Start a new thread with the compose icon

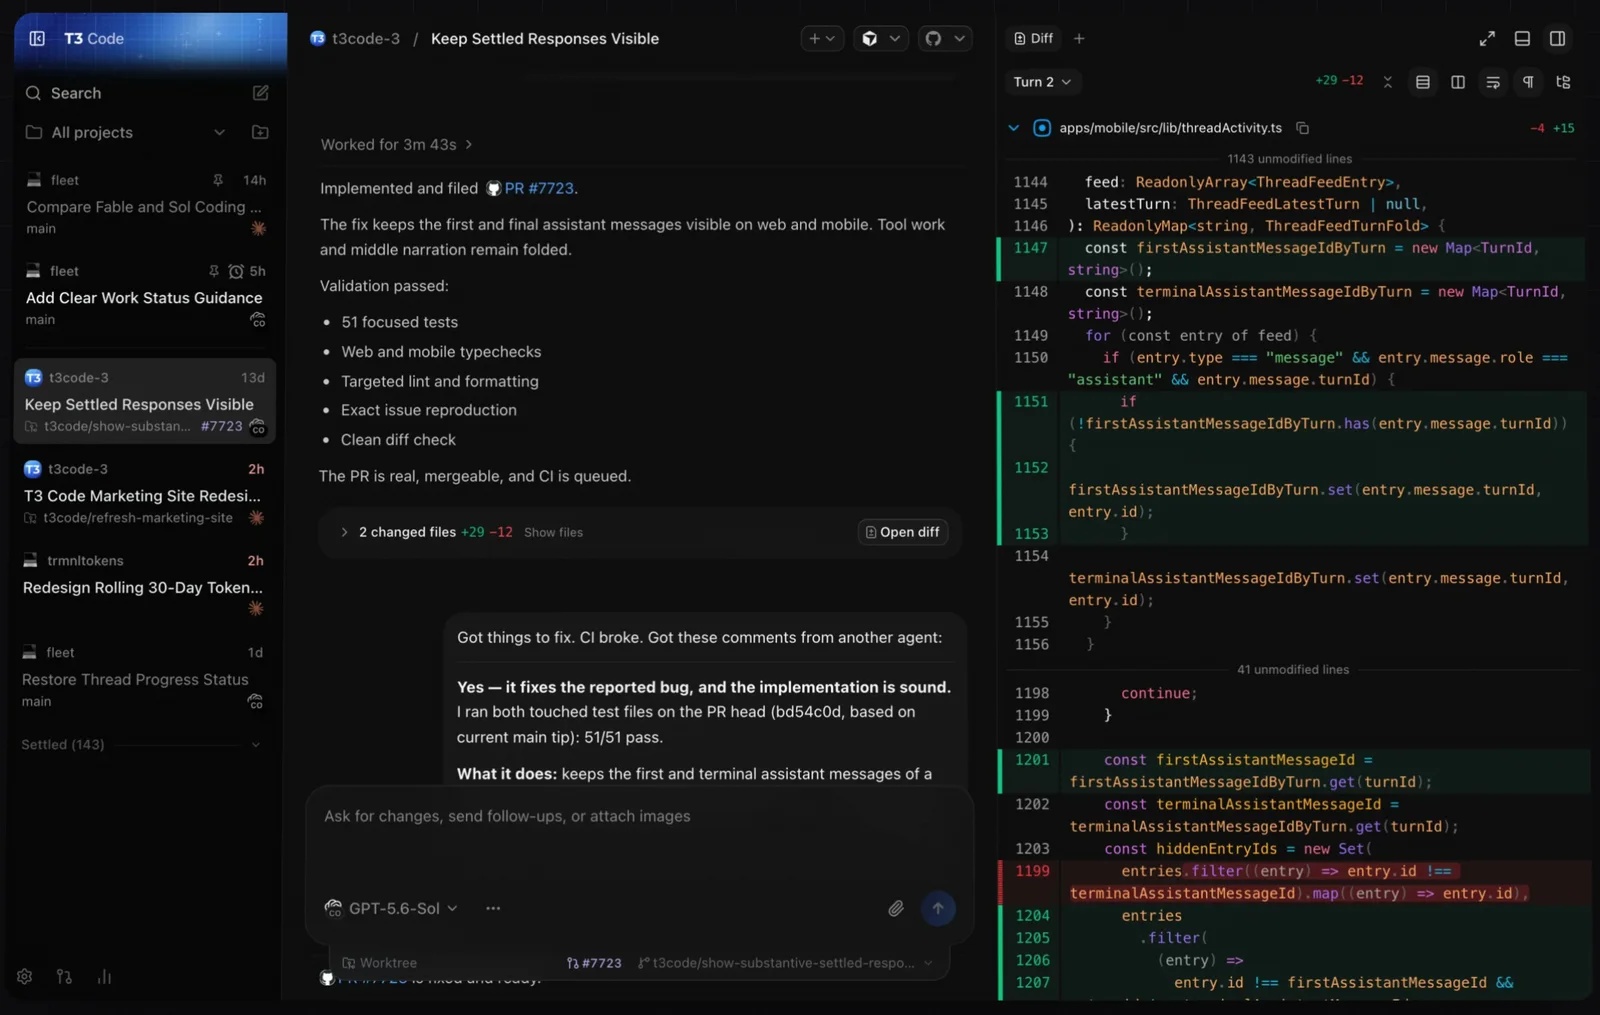[260, 93]
